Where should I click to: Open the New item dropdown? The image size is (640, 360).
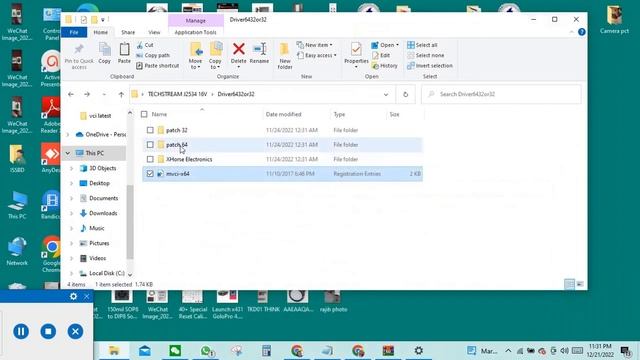pyautogui.click(x=314, y=45)
